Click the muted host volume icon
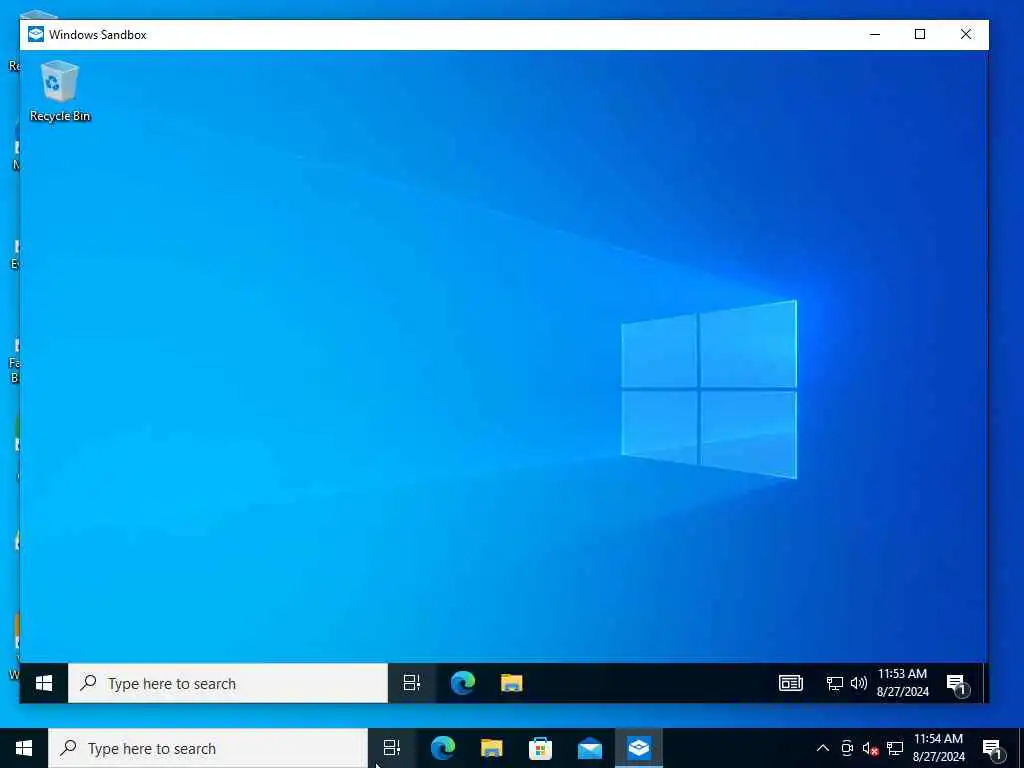The image size is (1024, 768). pyautogui.click(x=870, y=748)
